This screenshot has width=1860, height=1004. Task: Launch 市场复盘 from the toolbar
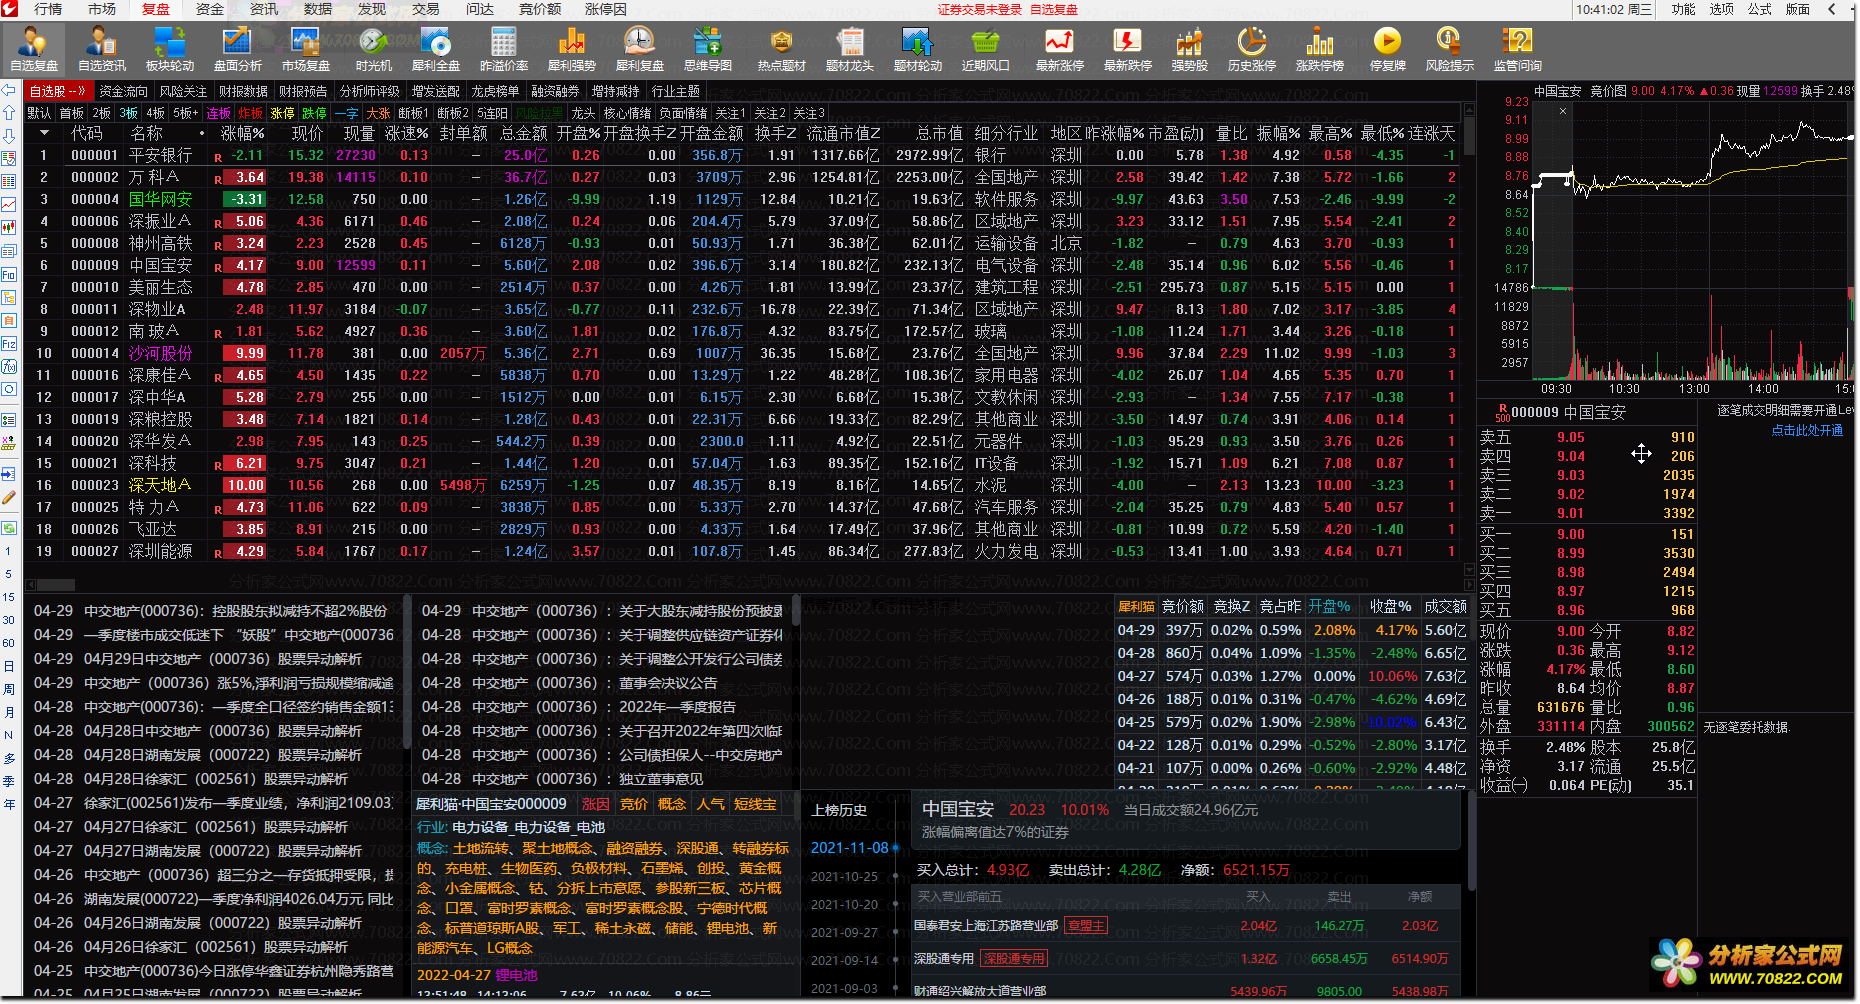coord(306,48)
